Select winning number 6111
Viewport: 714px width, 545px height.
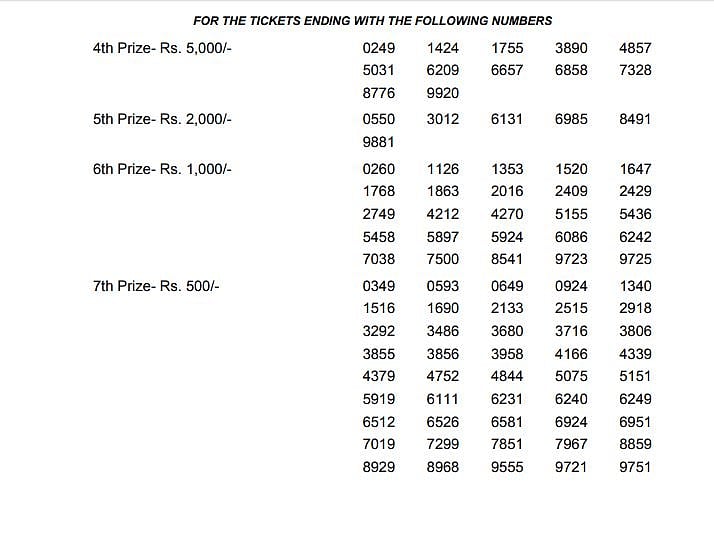[442, 399]
